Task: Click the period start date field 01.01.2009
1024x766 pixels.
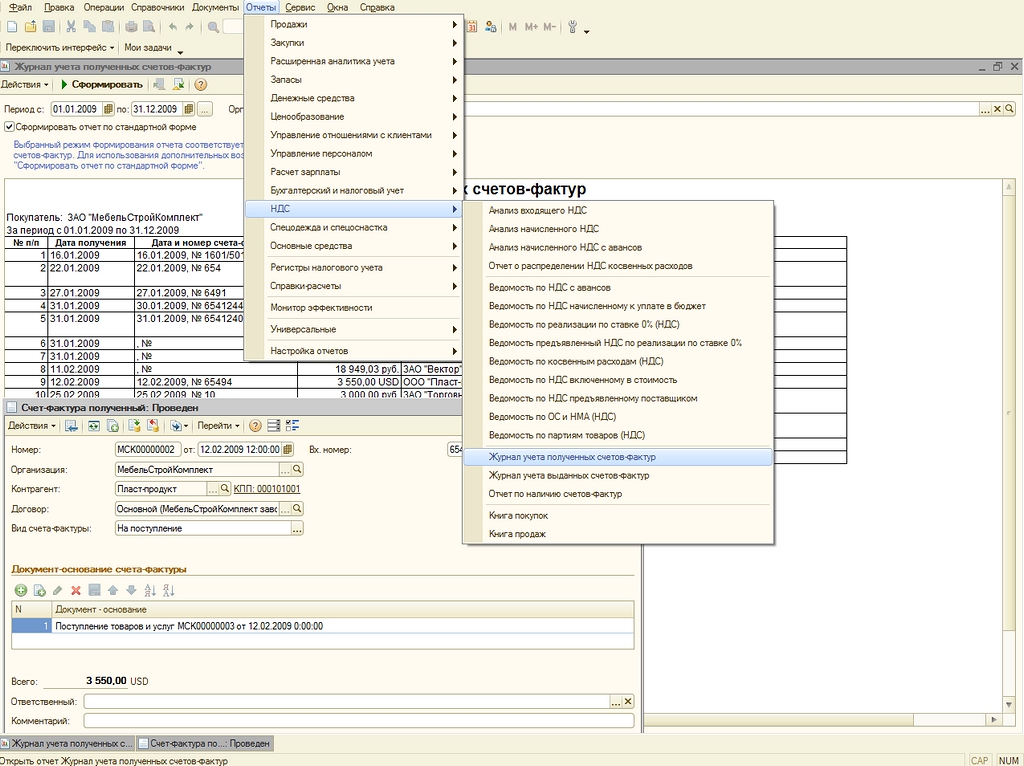Action: click(x=76, y=109)
